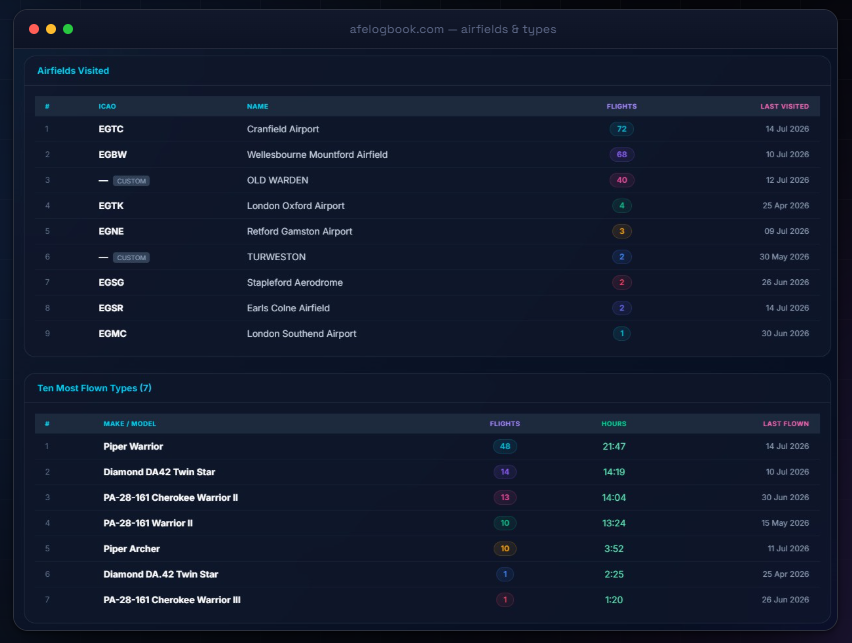Select the London Oxford Airport row
Image resolution: width=852 pixels, height=643 pixels.
(427, 206)
